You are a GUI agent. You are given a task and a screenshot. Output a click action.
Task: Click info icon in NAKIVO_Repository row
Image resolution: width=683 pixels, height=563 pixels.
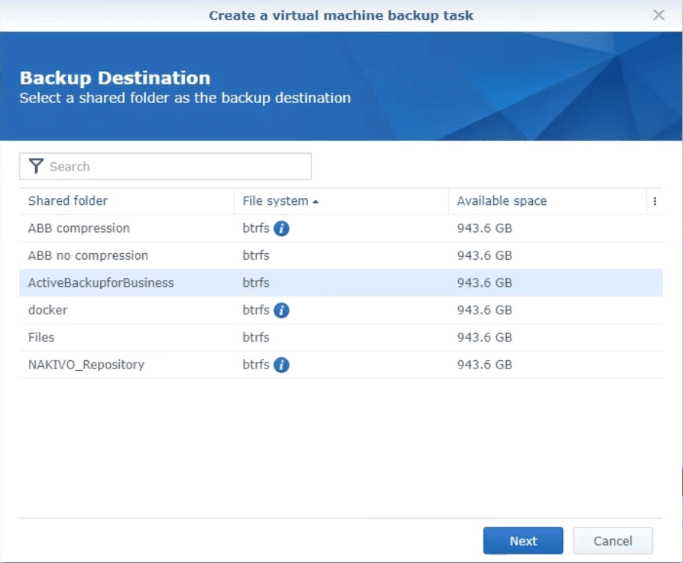(x=282, y=365)
